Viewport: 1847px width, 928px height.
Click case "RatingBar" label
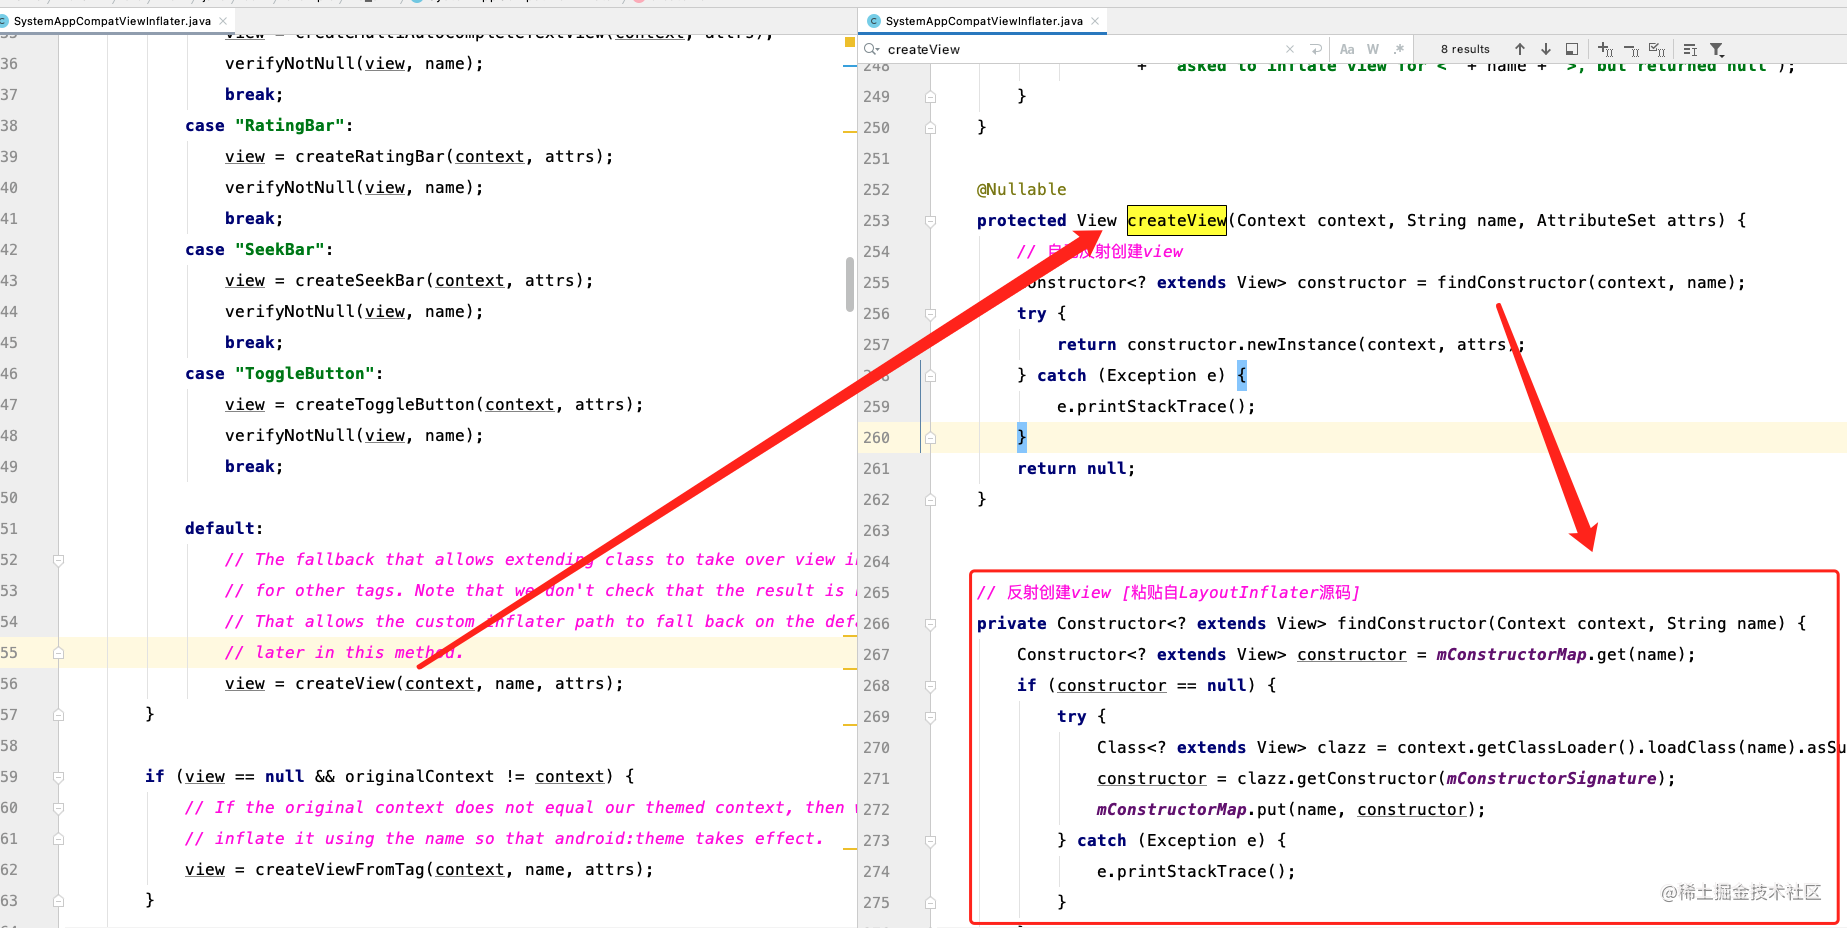tap(269, 125)
